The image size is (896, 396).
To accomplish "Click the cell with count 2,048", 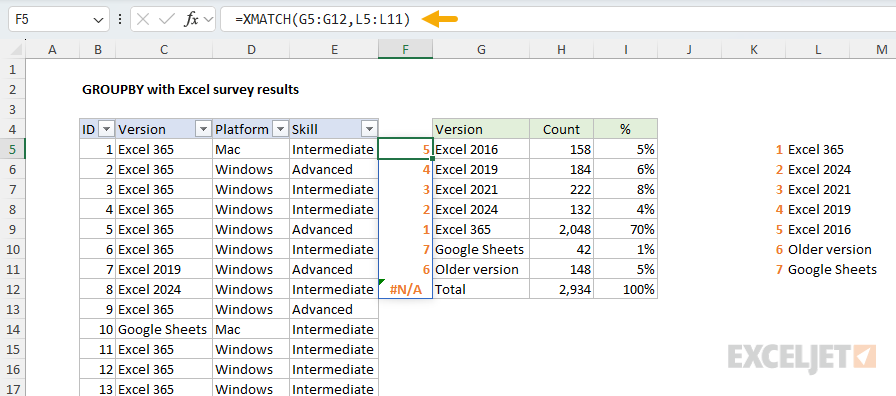I will coord(562,229).
